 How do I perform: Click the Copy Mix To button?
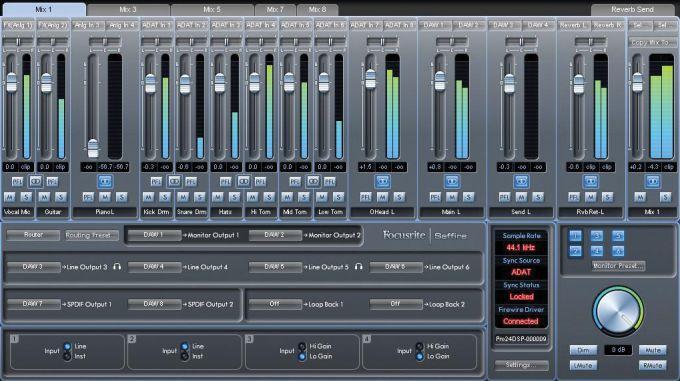(x=653, y=42)
